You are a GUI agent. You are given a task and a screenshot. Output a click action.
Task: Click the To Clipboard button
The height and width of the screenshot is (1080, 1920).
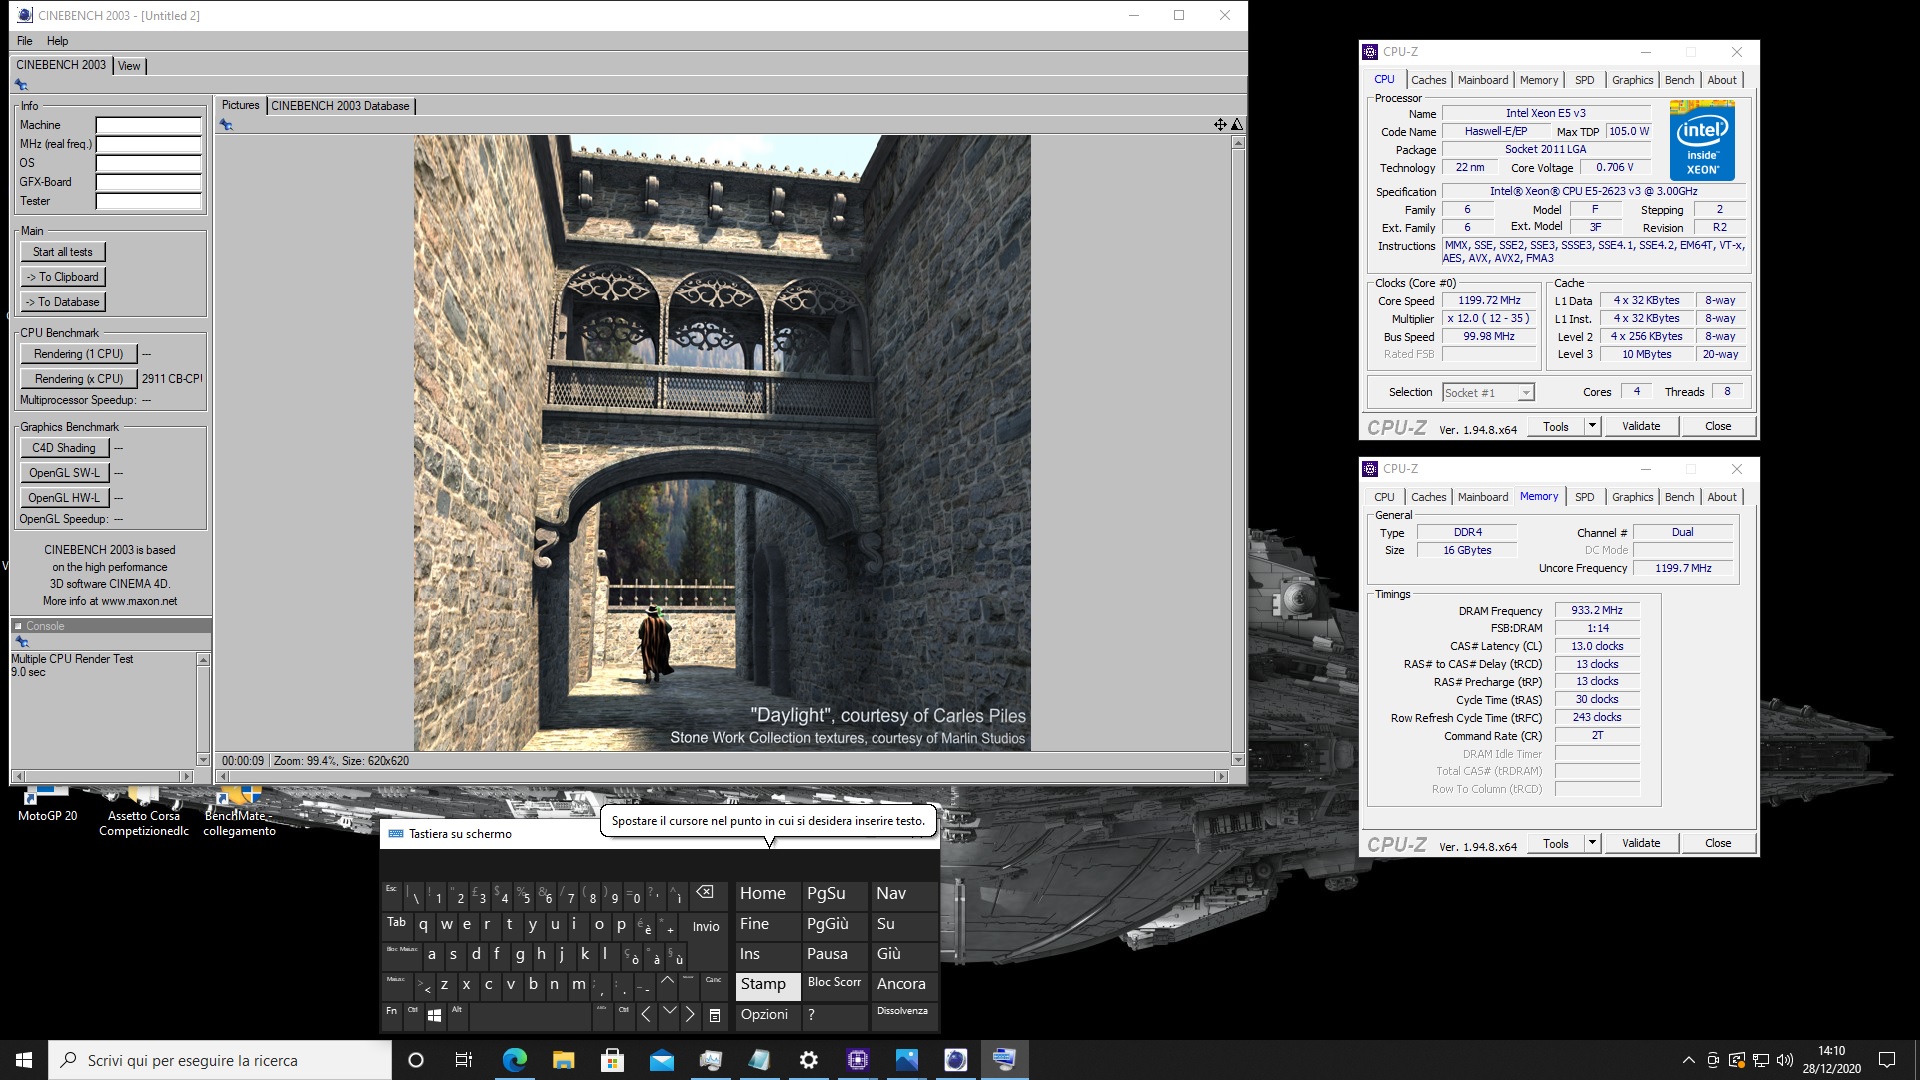[x=63, y=277]
